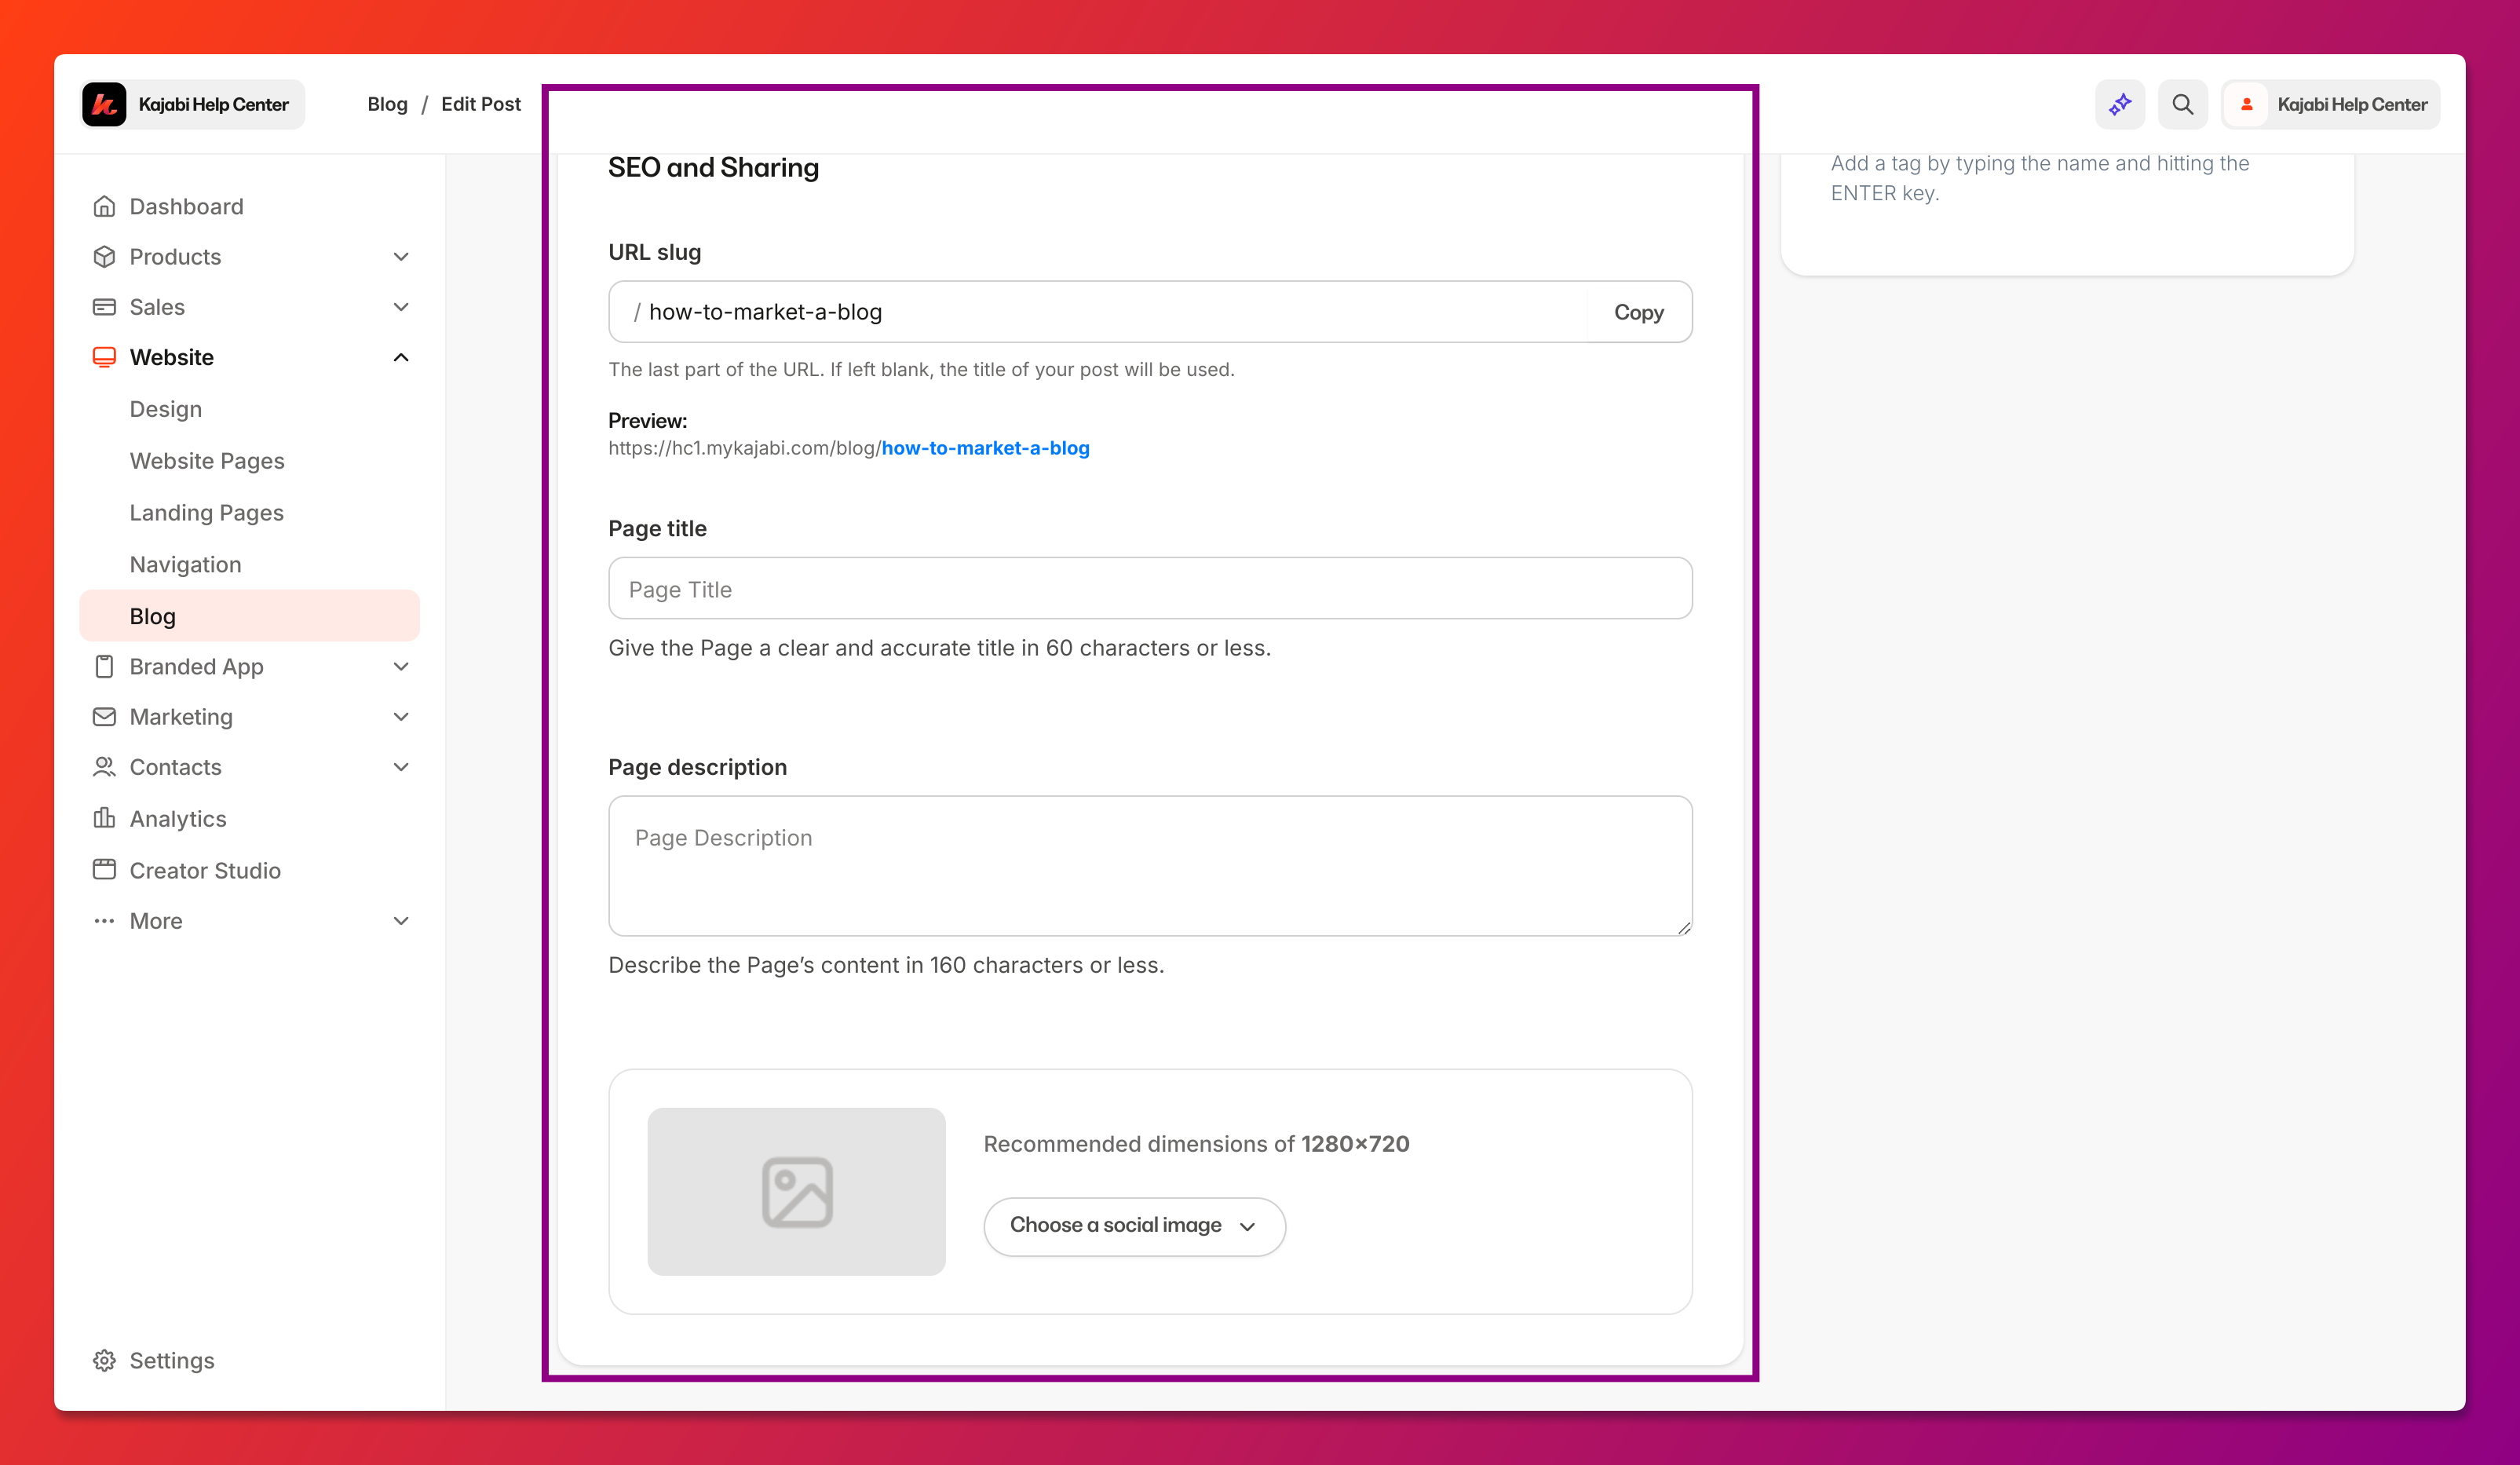Open the Choose a social image dropdown
This screenshot has width=2520, height=1465.
point(1134,1226)
